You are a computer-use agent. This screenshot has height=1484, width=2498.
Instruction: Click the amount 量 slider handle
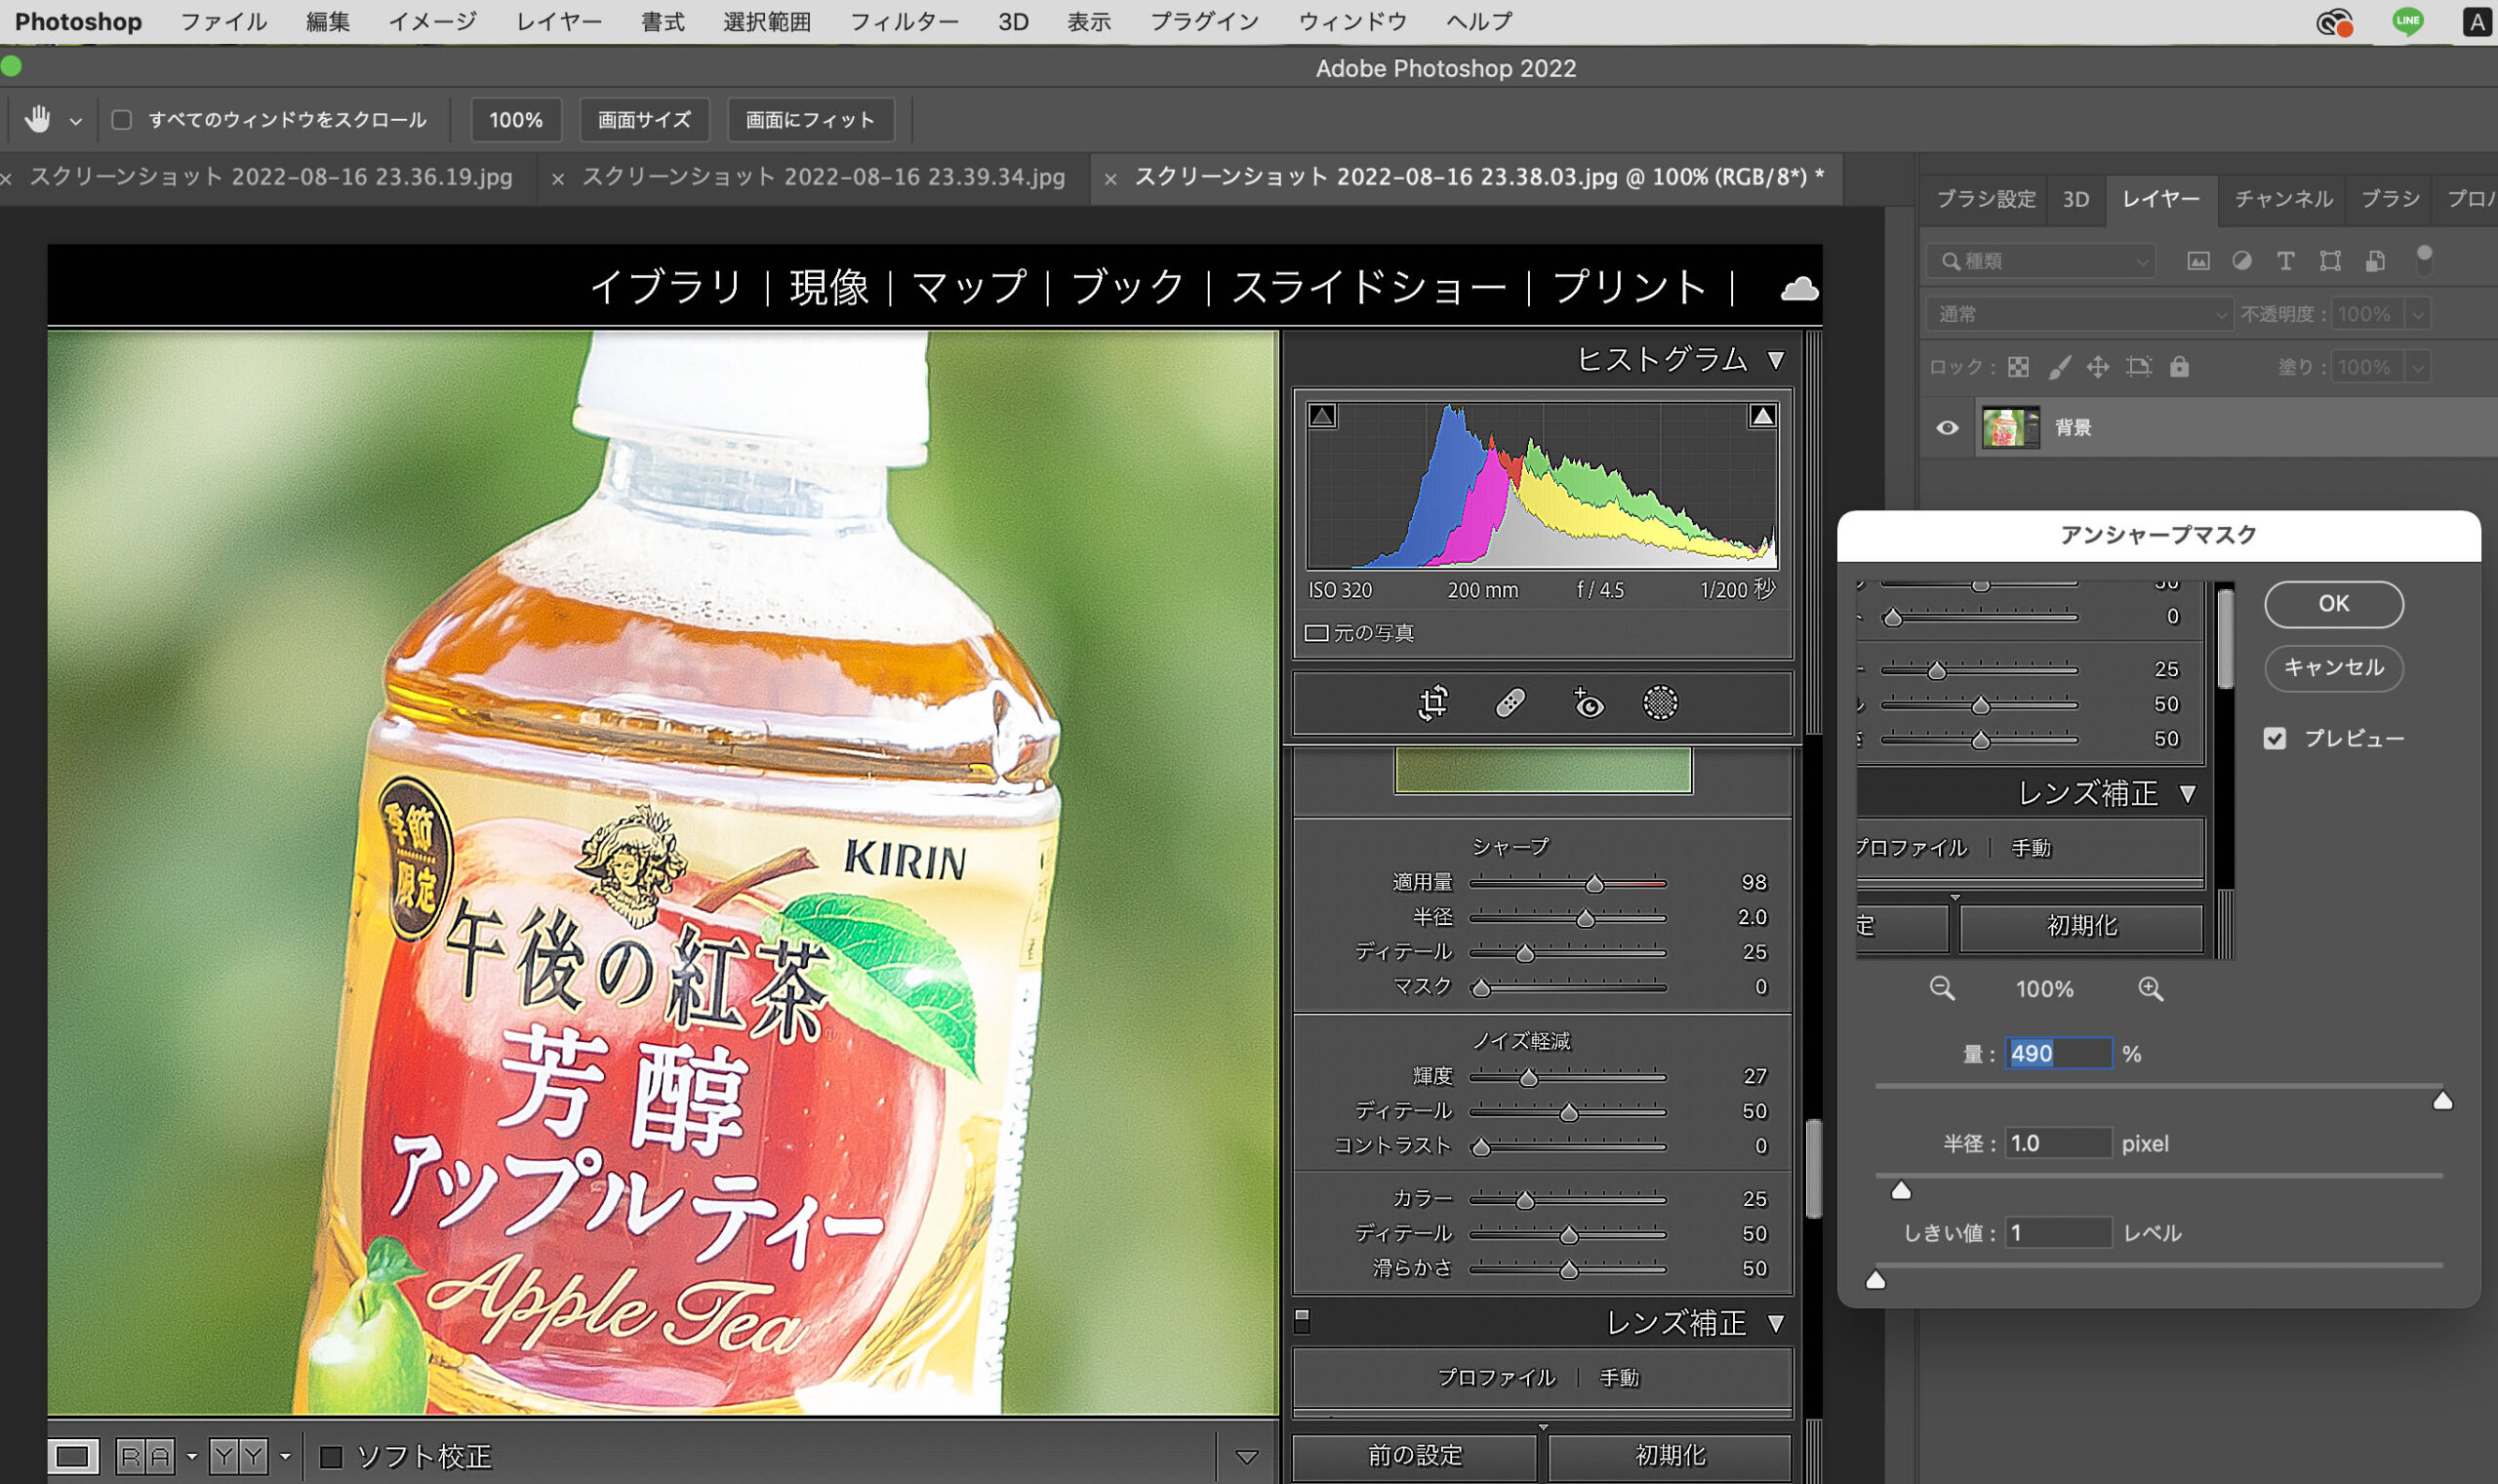pos(2442,1100)
